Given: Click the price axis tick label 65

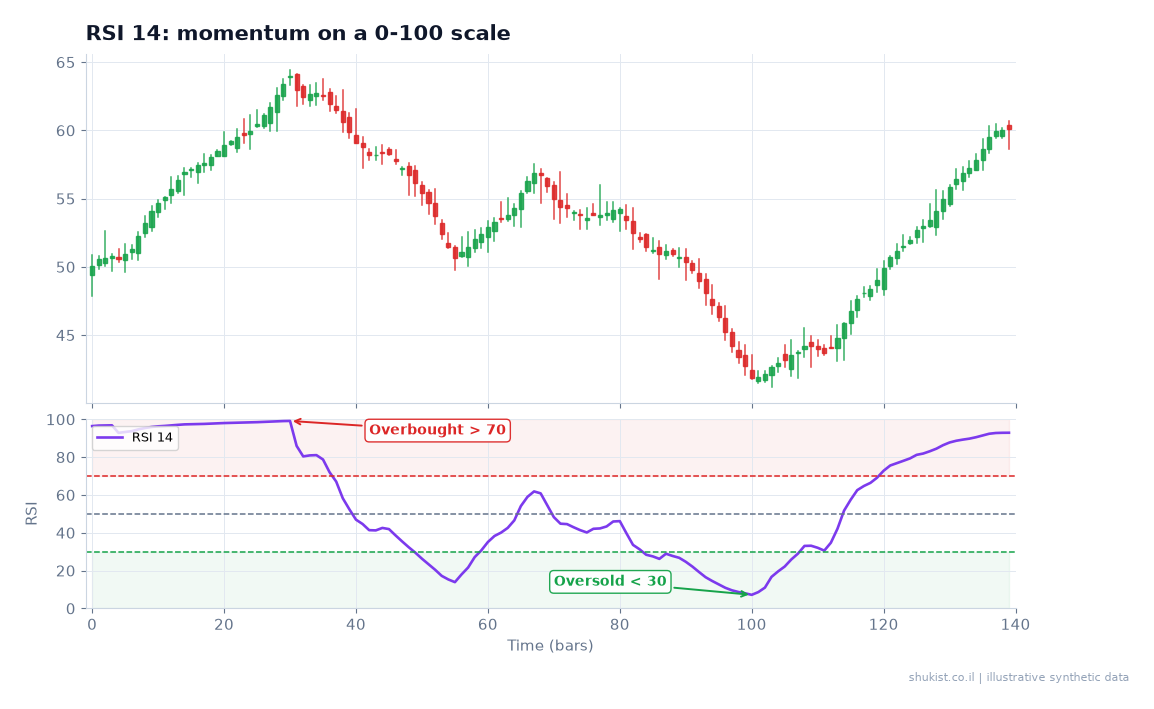Looking at the screenshot, I should click(66, 63).
